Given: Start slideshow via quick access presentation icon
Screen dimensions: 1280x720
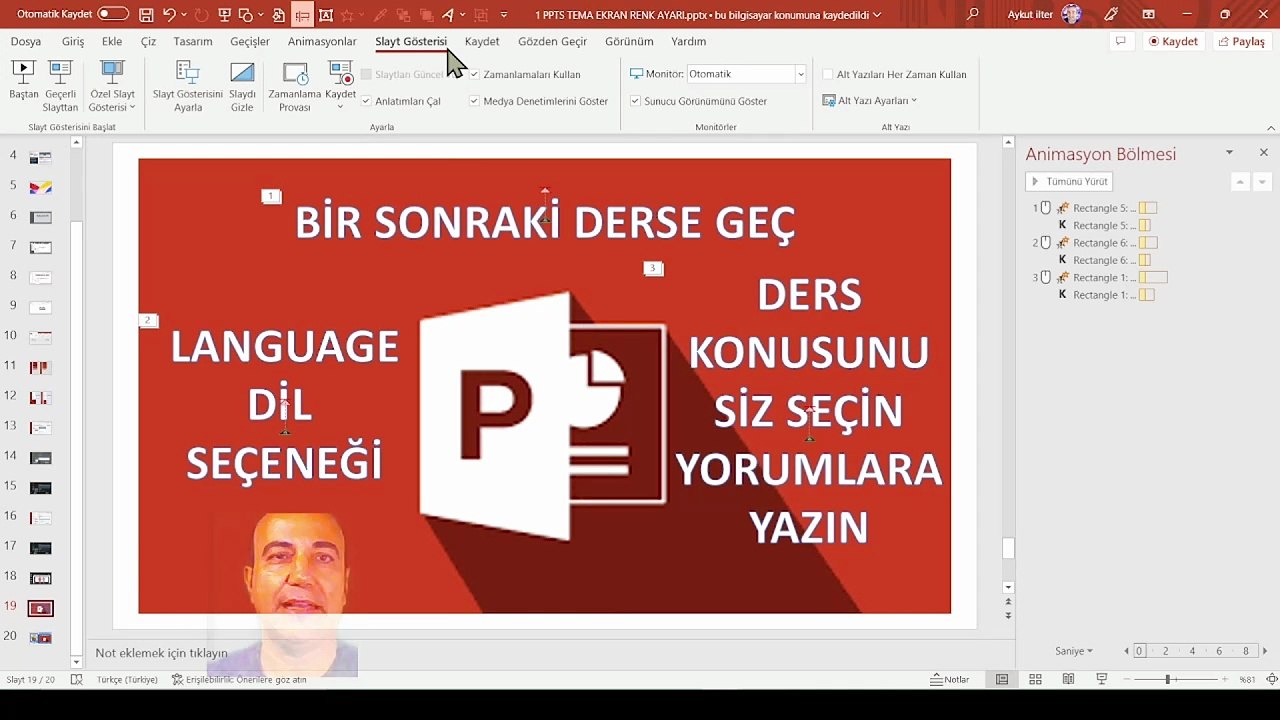Looking at the screenshot, I should tap(224, 15).
